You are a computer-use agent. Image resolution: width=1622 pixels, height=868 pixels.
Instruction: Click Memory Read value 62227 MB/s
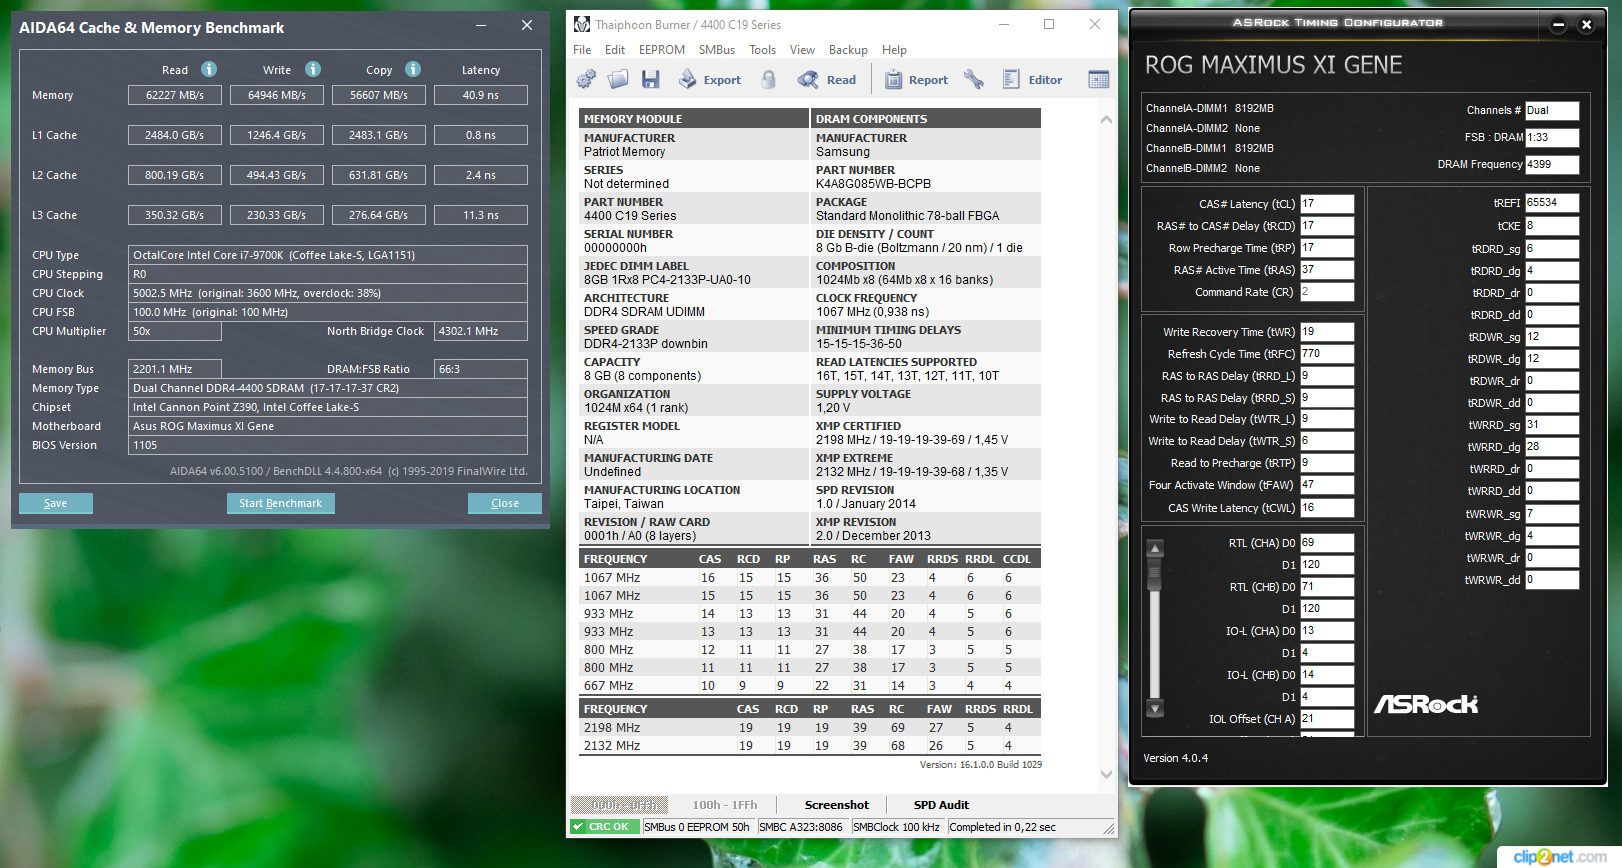pos(175,95)
